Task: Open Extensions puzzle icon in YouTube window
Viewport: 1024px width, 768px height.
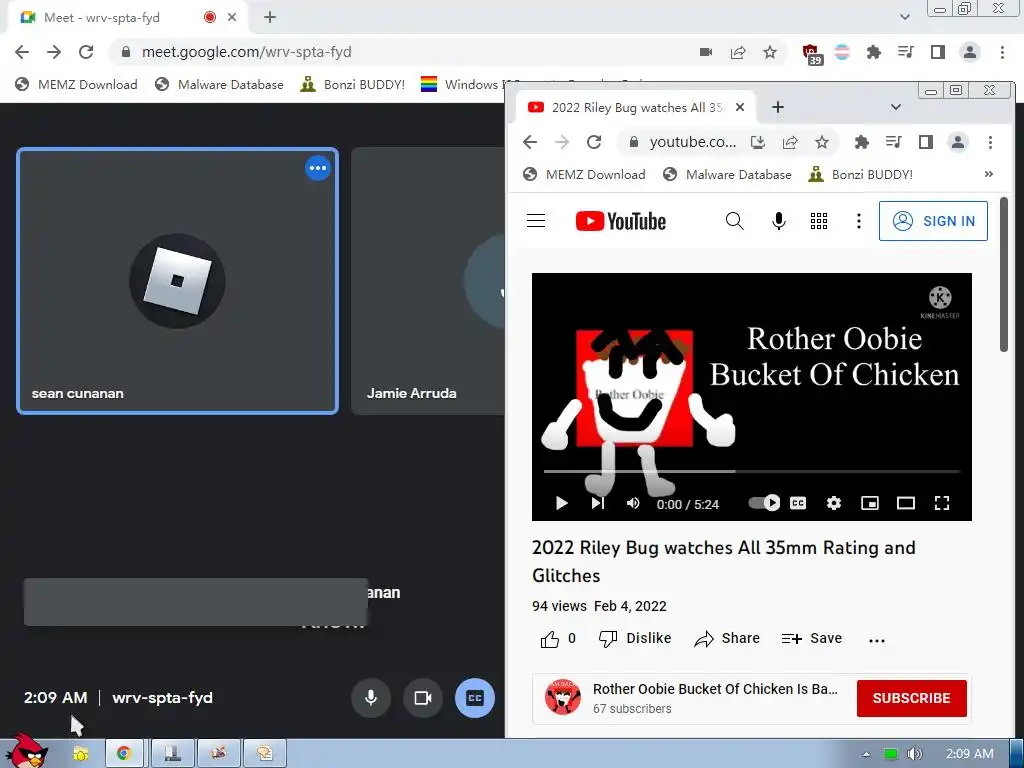Action: 861,142
